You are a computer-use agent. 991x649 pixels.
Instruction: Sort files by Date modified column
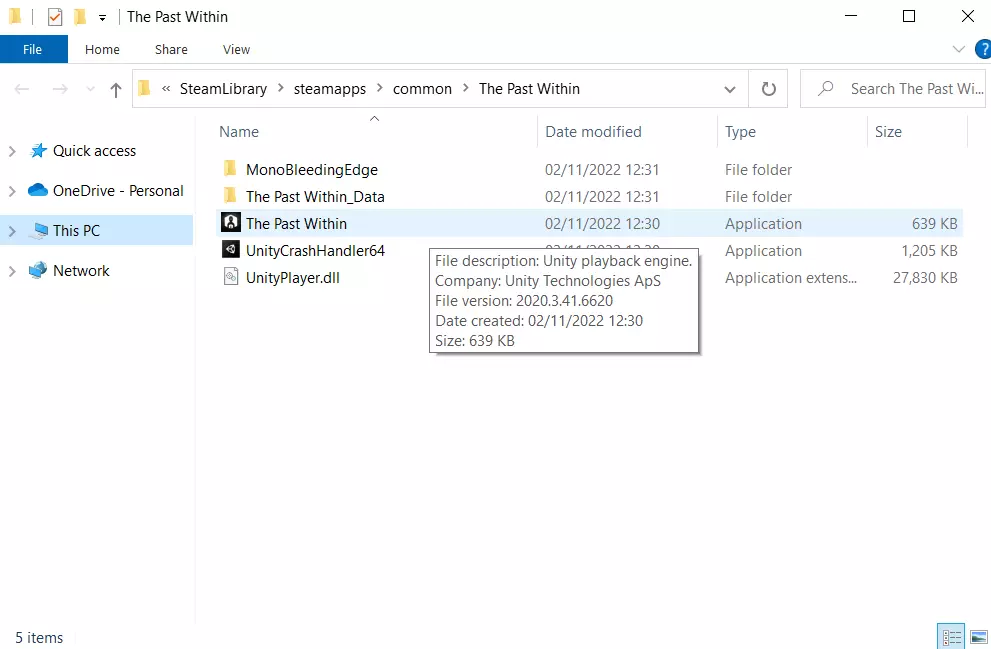(593, 132)
